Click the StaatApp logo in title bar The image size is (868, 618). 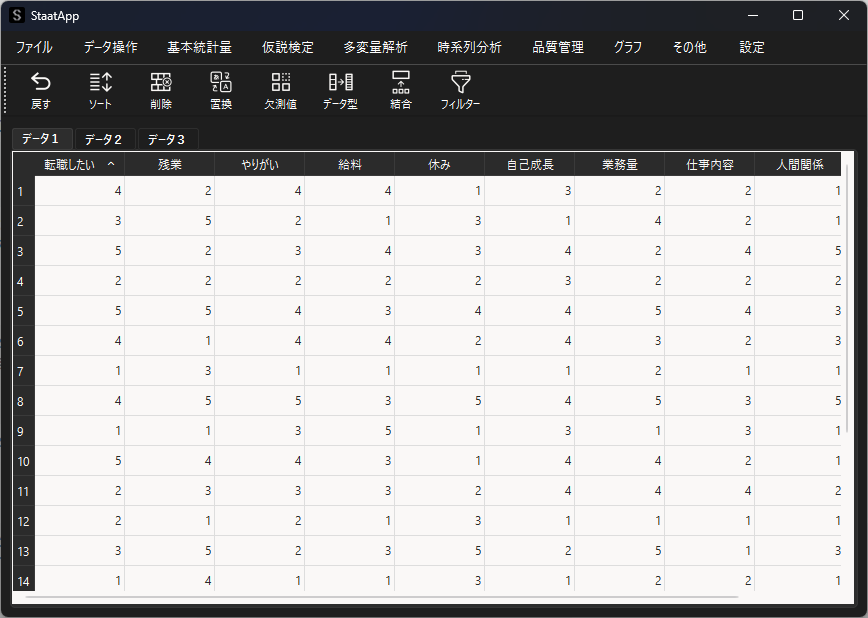tap(17, 16)
